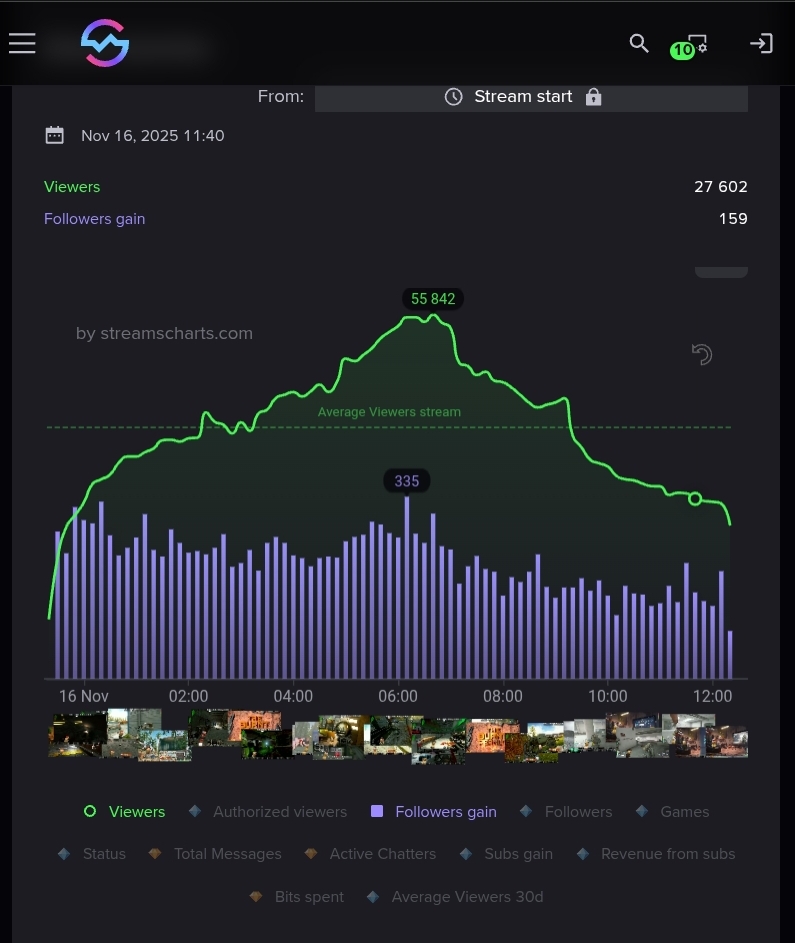Open the hamburger navigation menu
795x943 pixels.
click(x=22, y=43)
